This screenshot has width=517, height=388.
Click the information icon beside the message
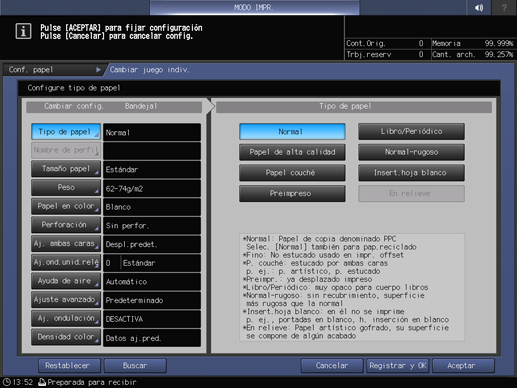[23, 31]
